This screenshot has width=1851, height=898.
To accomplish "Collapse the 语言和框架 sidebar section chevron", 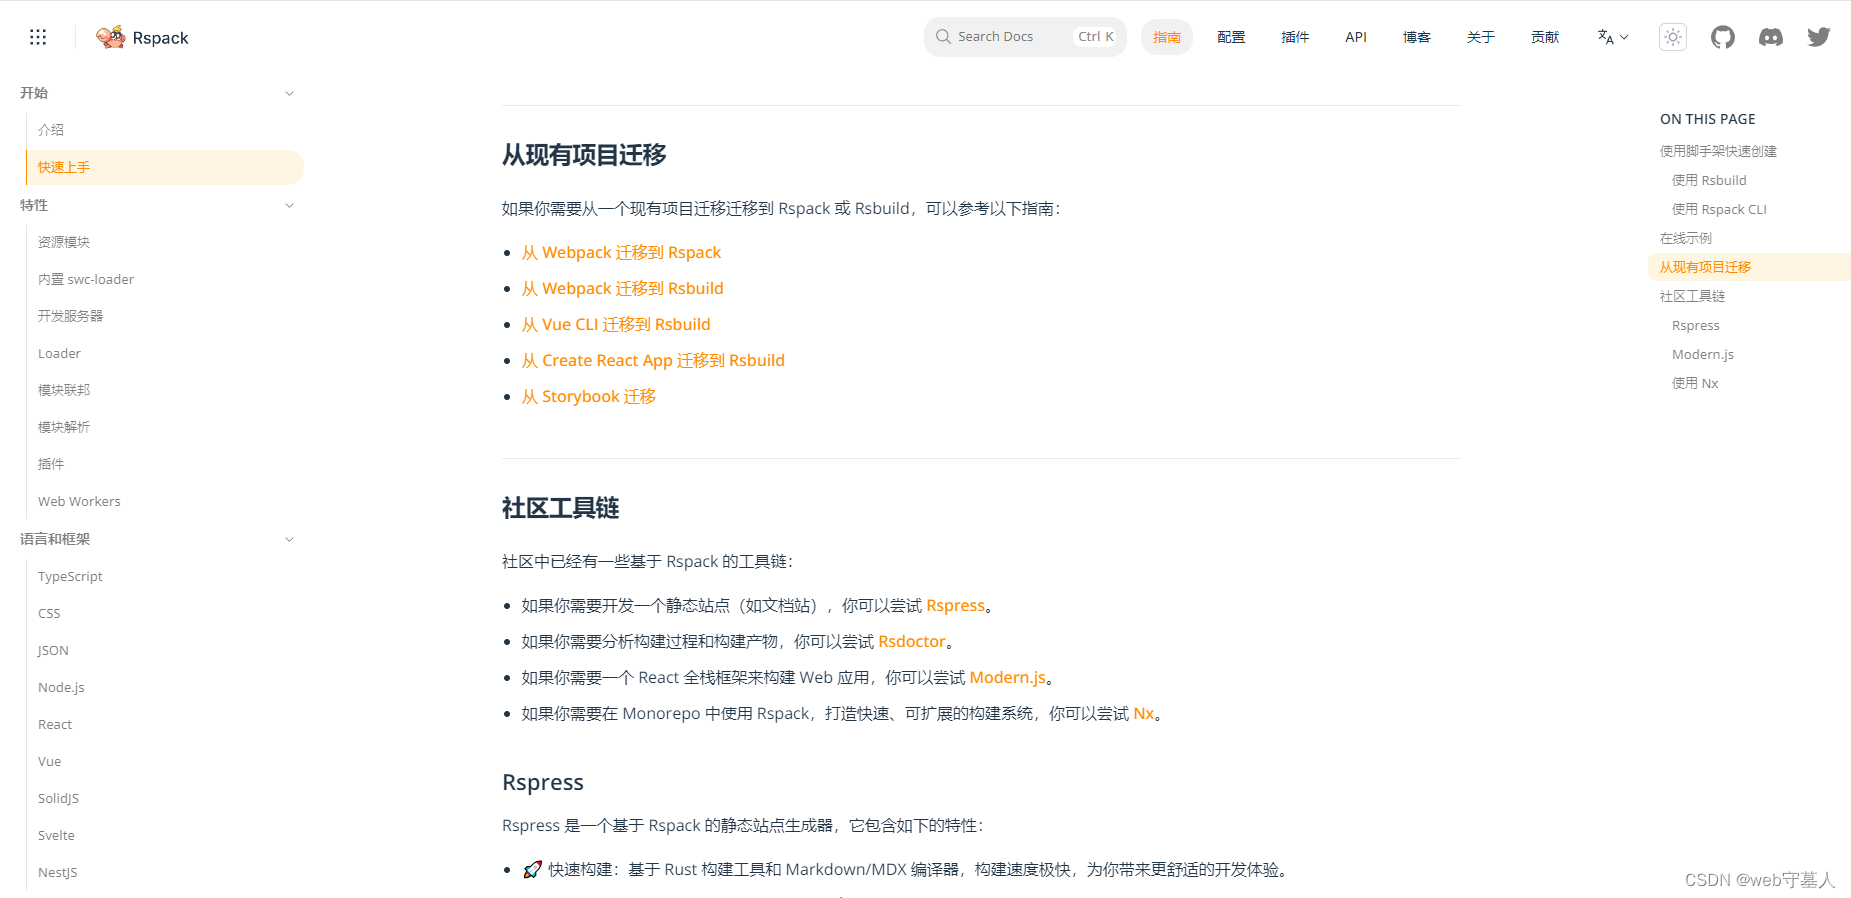I will tap(289, 539).
